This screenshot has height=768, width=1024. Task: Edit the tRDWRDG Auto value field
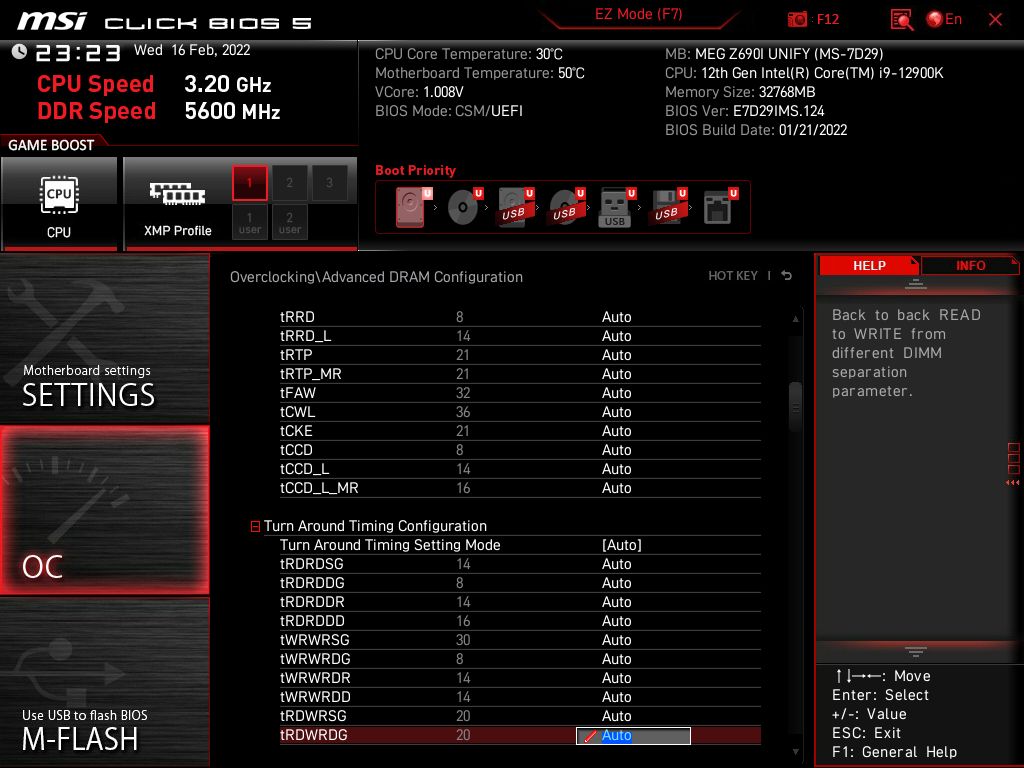click(x=633, y=735)
